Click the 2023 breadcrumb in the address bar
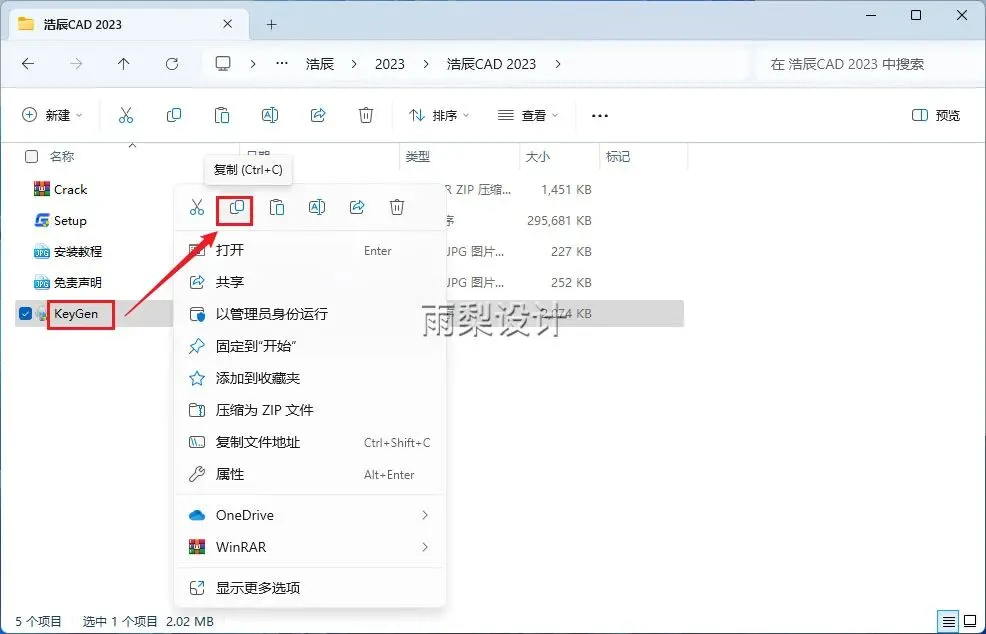 pos(390,64)
